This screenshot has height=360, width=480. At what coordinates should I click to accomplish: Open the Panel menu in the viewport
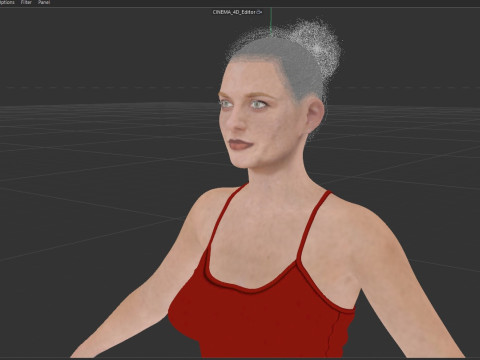[44, 2]
